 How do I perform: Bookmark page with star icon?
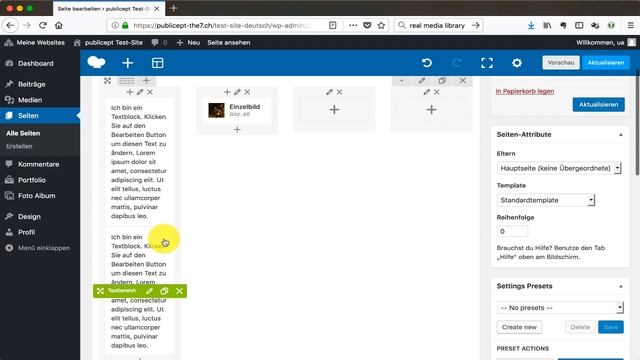click(381, 25)
